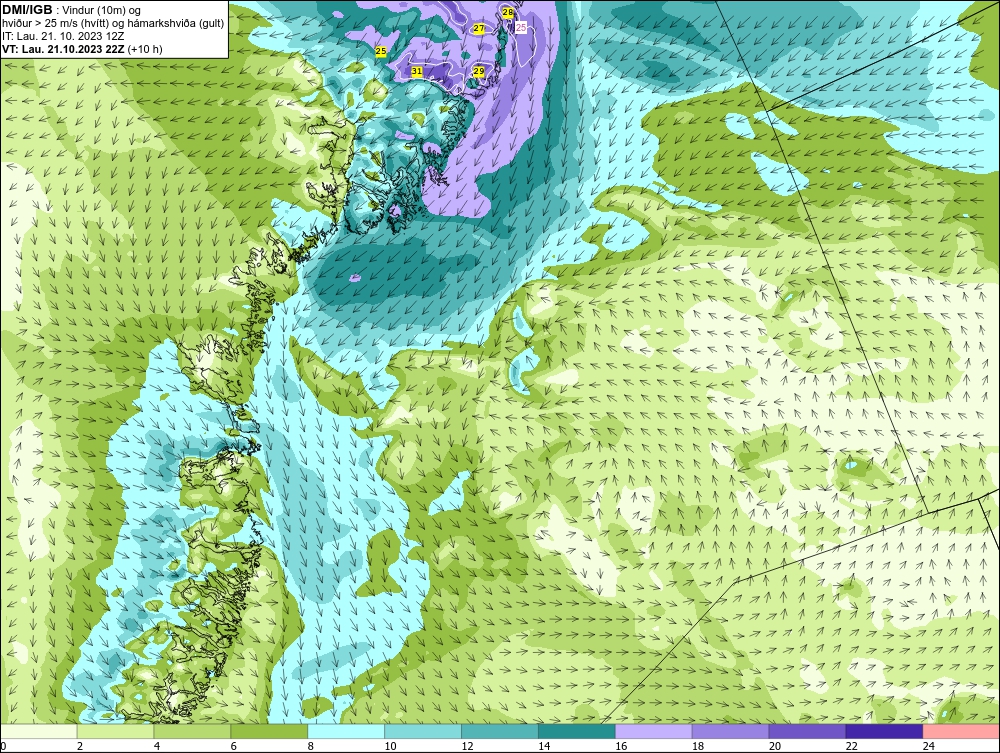Pick the 6–8 m/s darker green swatch
The height and width of the screenshot is (753, 1000).
(269, 731)
